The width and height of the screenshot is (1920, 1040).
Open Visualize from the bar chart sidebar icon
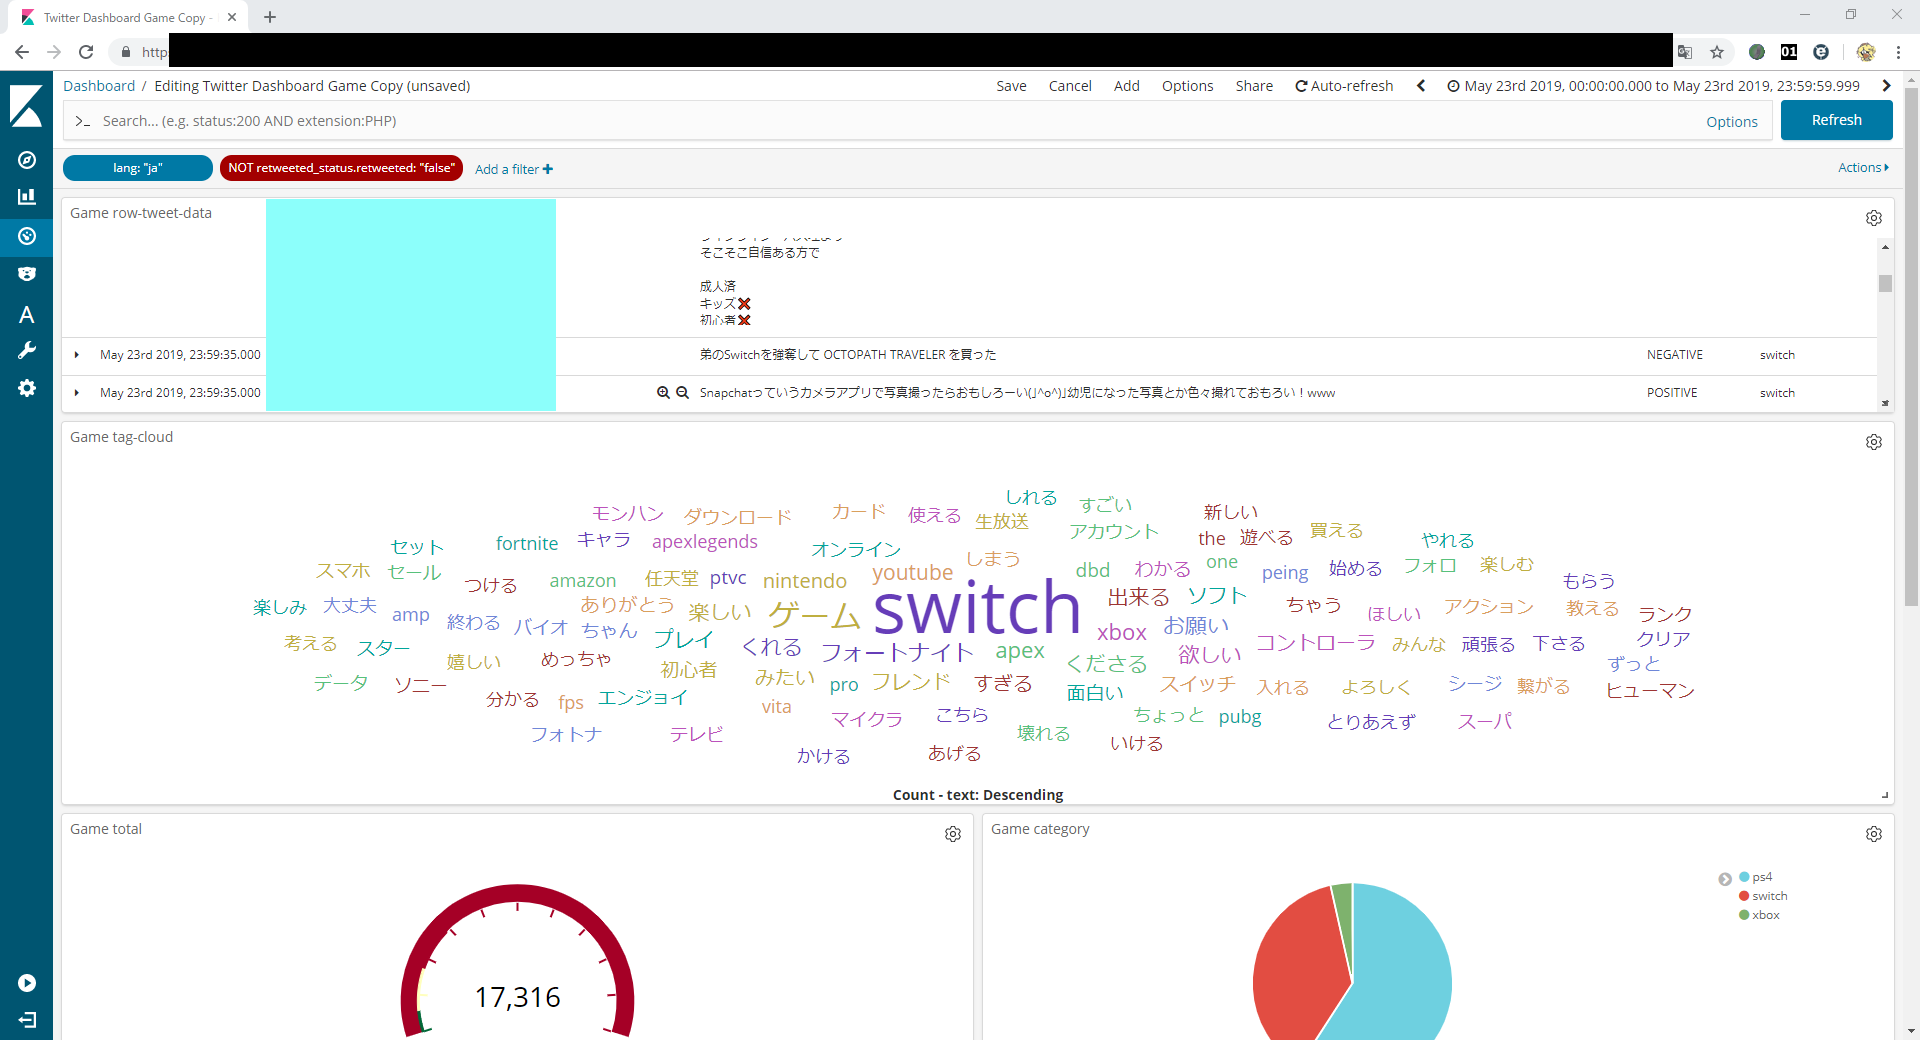coord(27,197)
